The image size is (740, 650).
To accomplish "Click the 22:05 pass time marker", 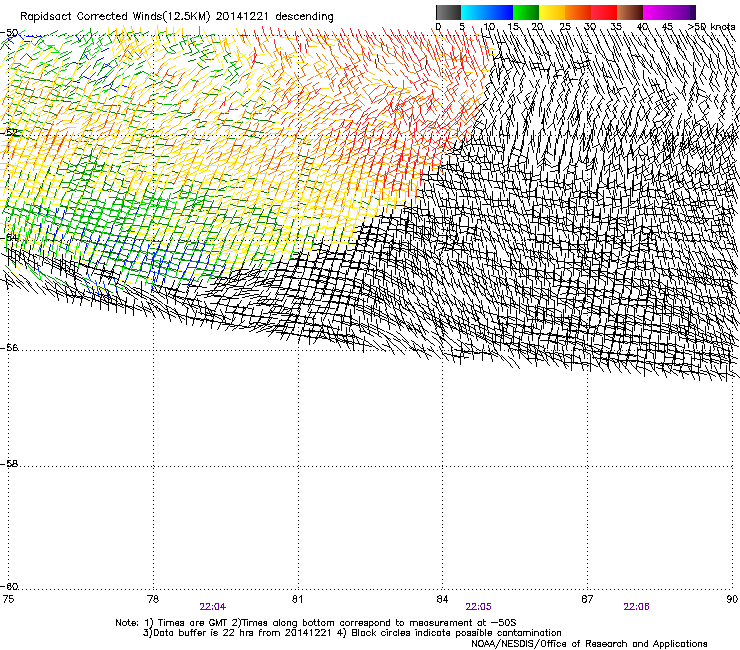I will [478, 607].
